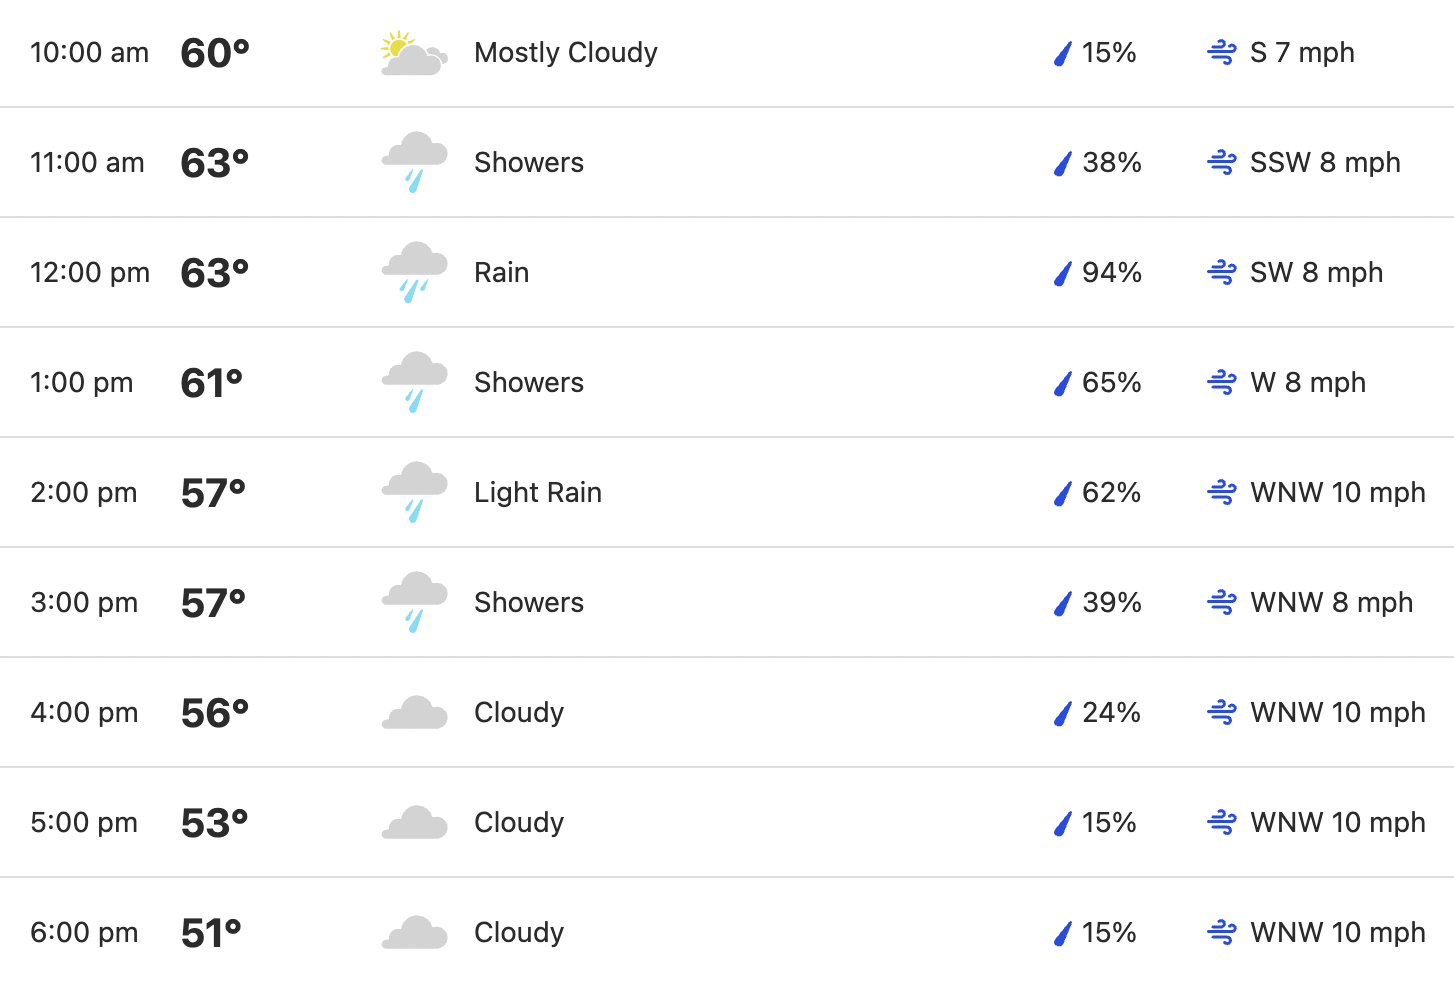Click the cloudy icon at 4:00 pm
Image resolution: width=1454 pixels, height=984 pixels.
(414, 713)
